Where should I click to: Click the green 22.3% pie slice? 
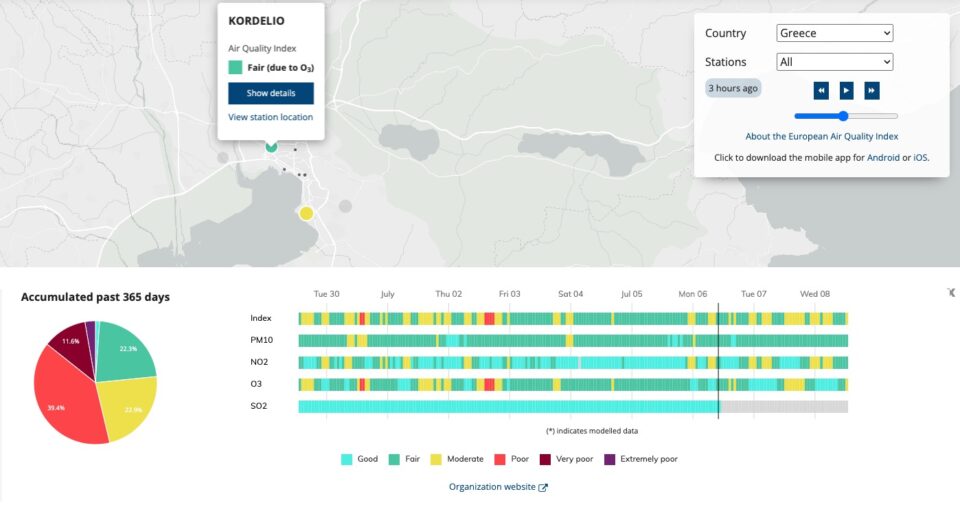pyautogui.click(x=126, y=354)
